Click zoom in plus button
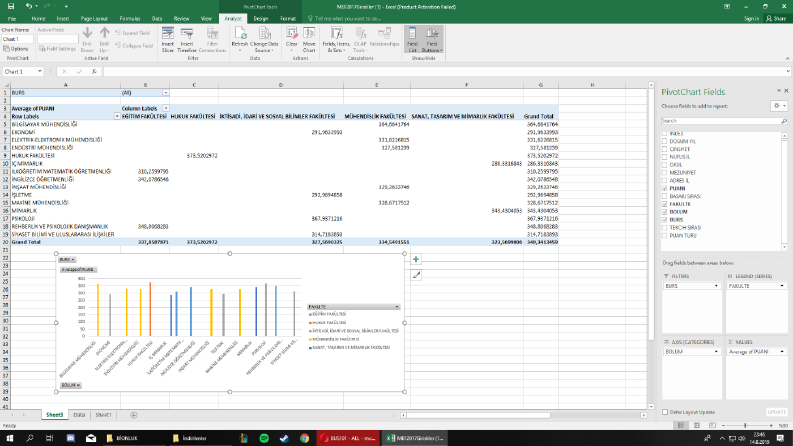 (771, 426)
